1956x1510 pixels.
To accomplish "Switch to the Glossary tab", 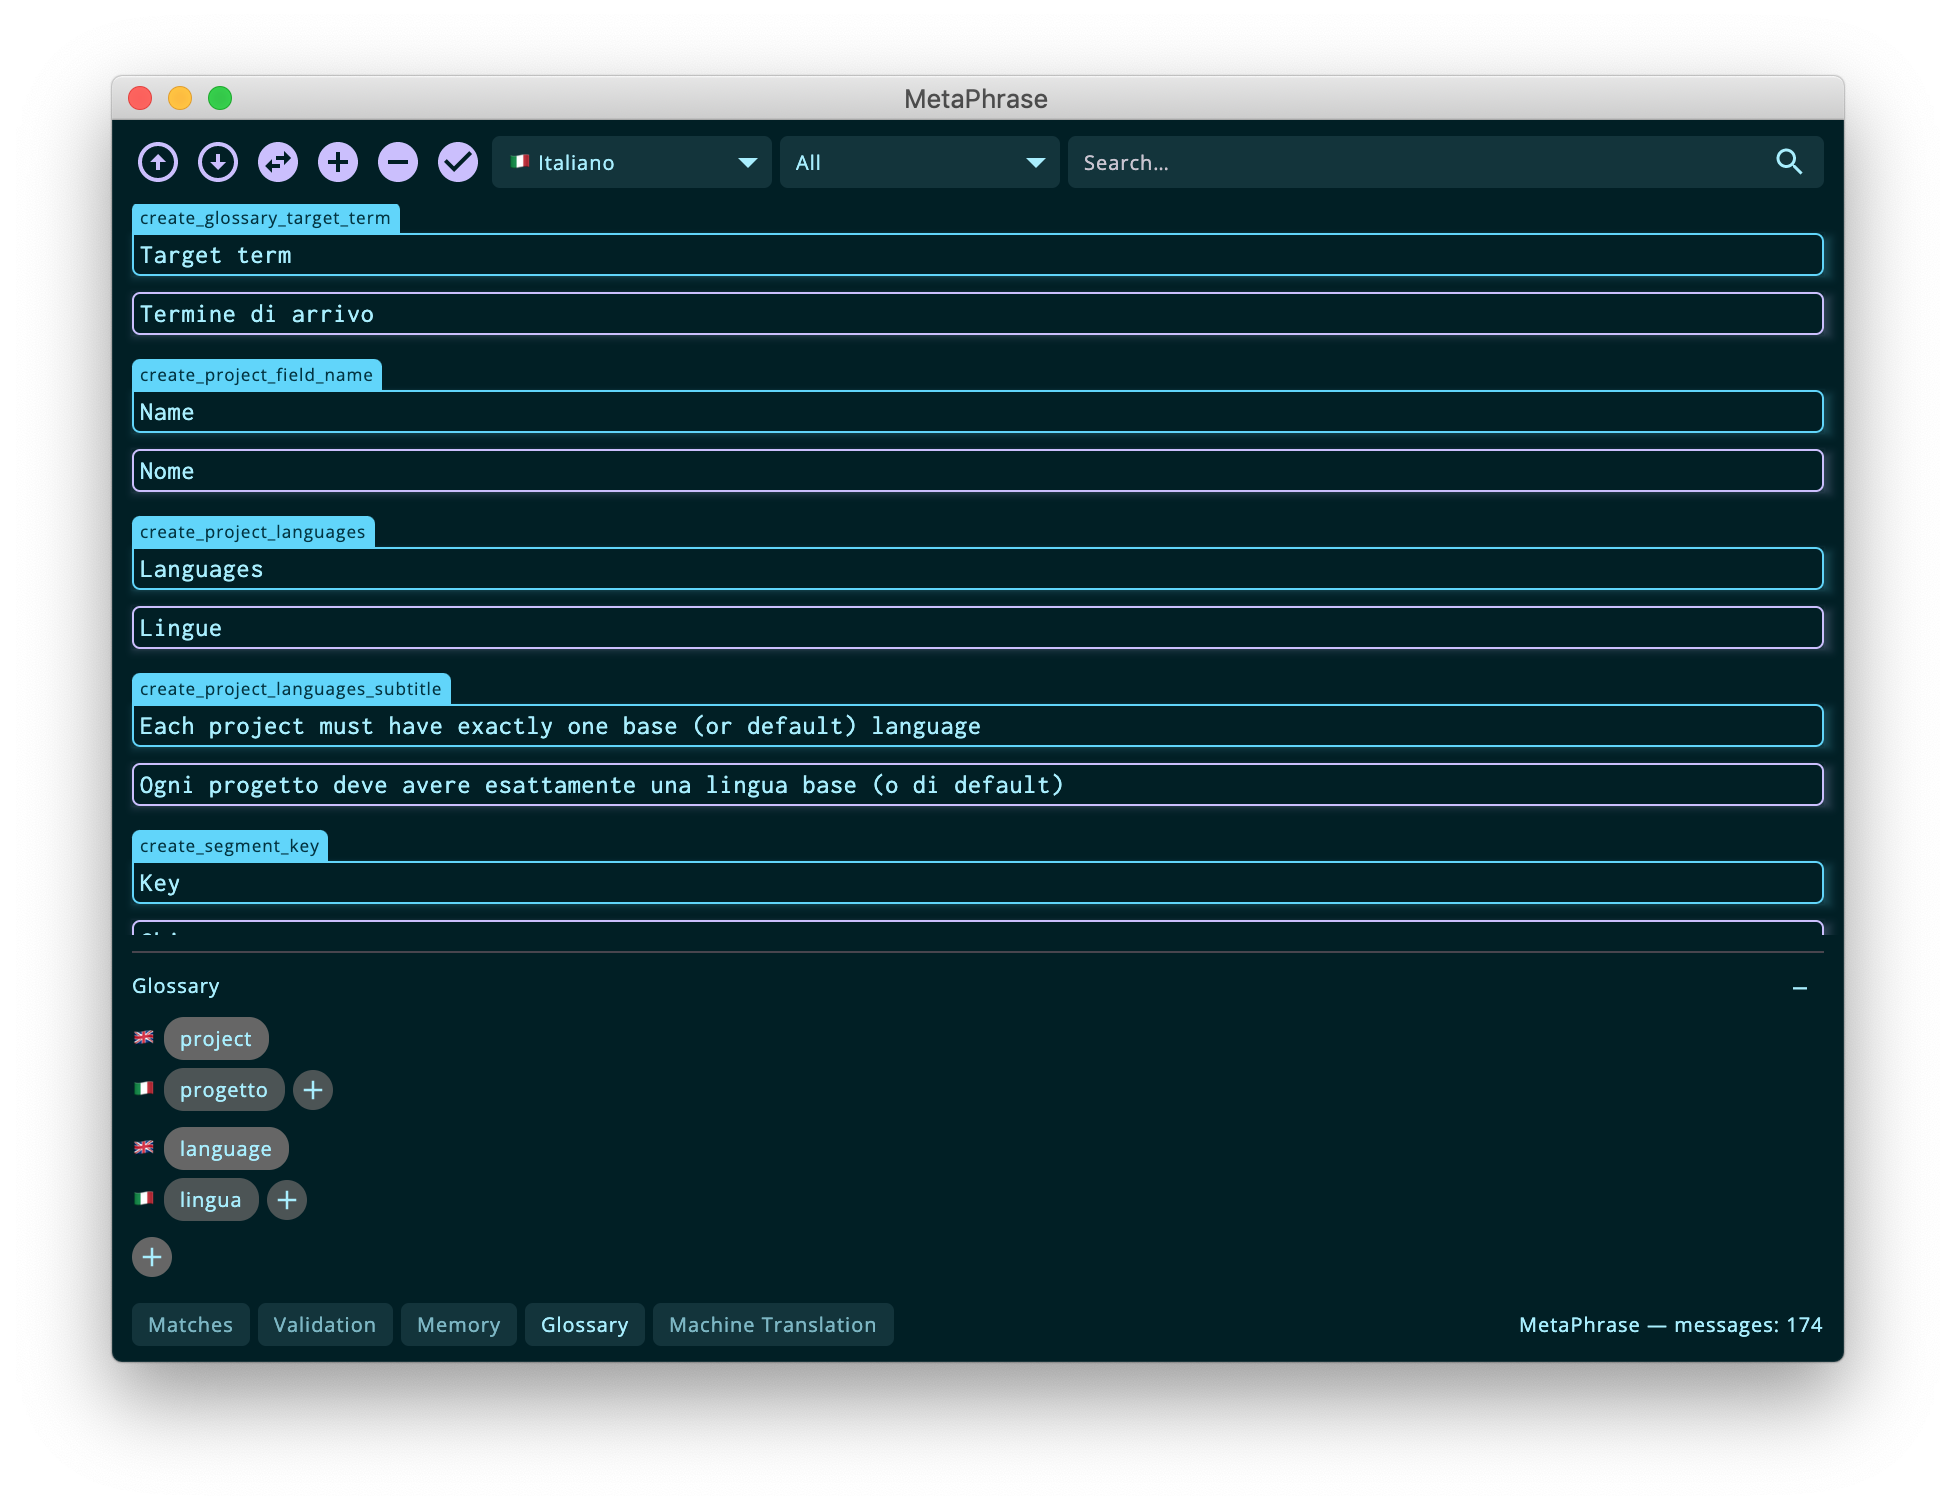I will [585, 1325].
